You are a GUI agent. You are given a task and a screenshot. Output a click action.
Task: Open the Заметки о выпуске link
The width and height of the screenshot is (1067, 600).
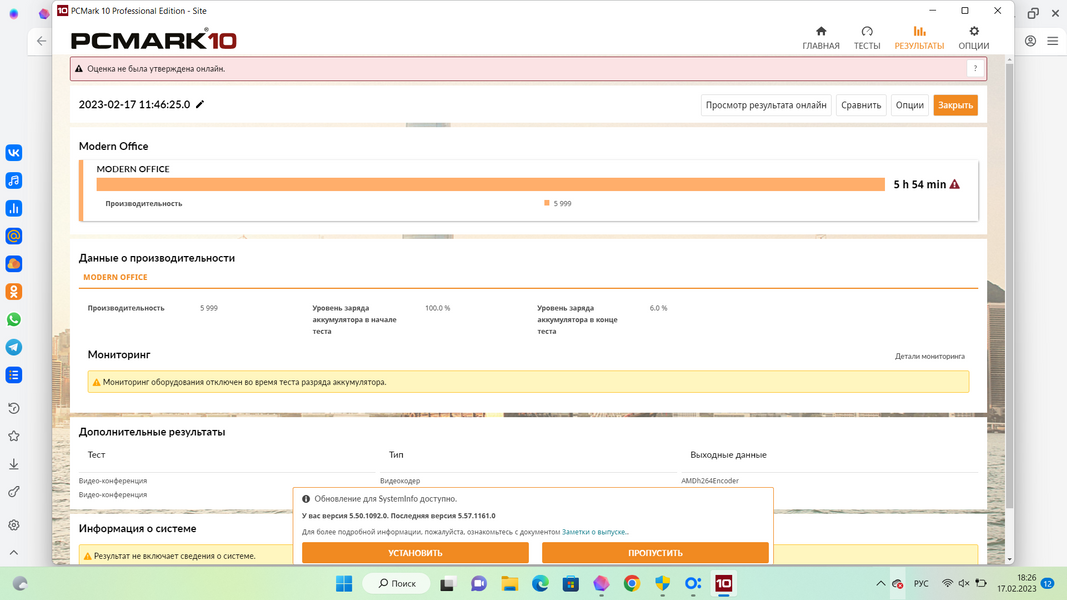pos(595,532)
